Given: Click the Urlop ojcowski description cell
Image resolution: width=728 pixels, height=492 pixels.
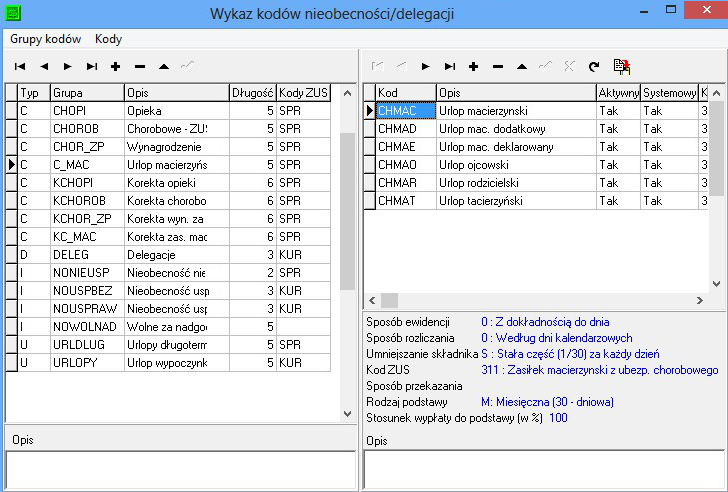Looking at the screenshot, I should (x=516, y=165).
